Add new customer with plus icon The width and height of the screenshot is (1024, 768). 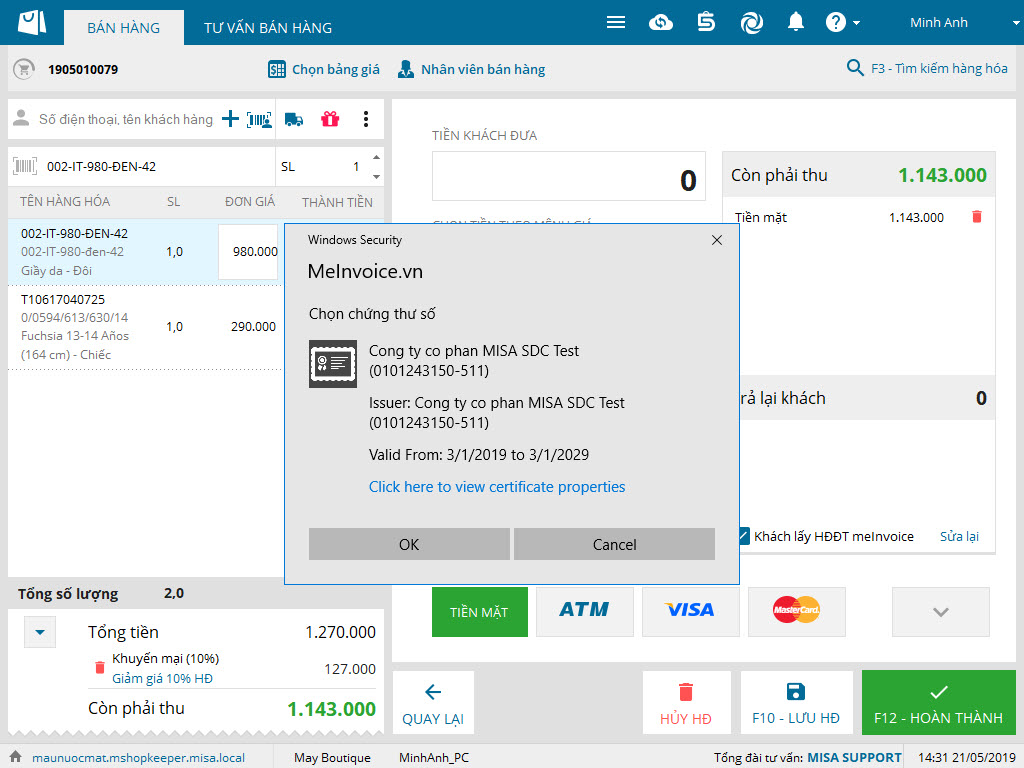tap(230, 119)
